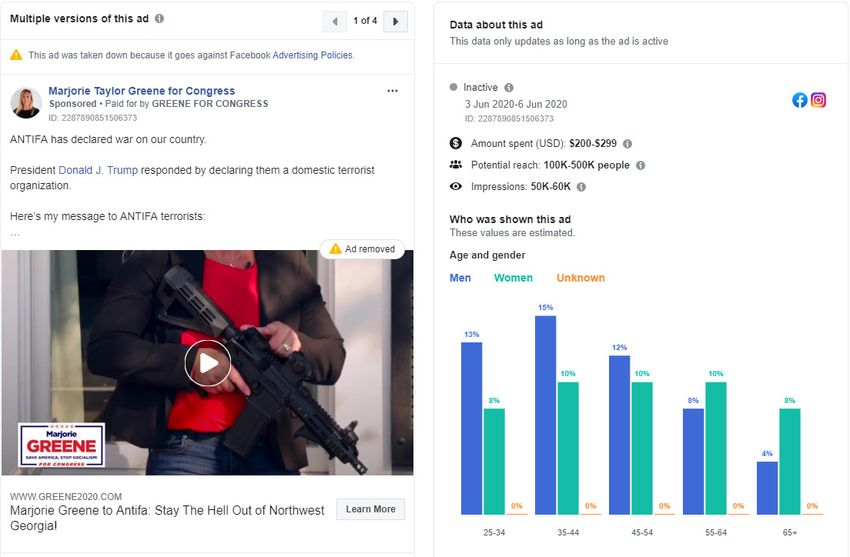Click the 1 of 4 version counter
Image resolution: width=850 pixels, height=557 pixels.
365,21
